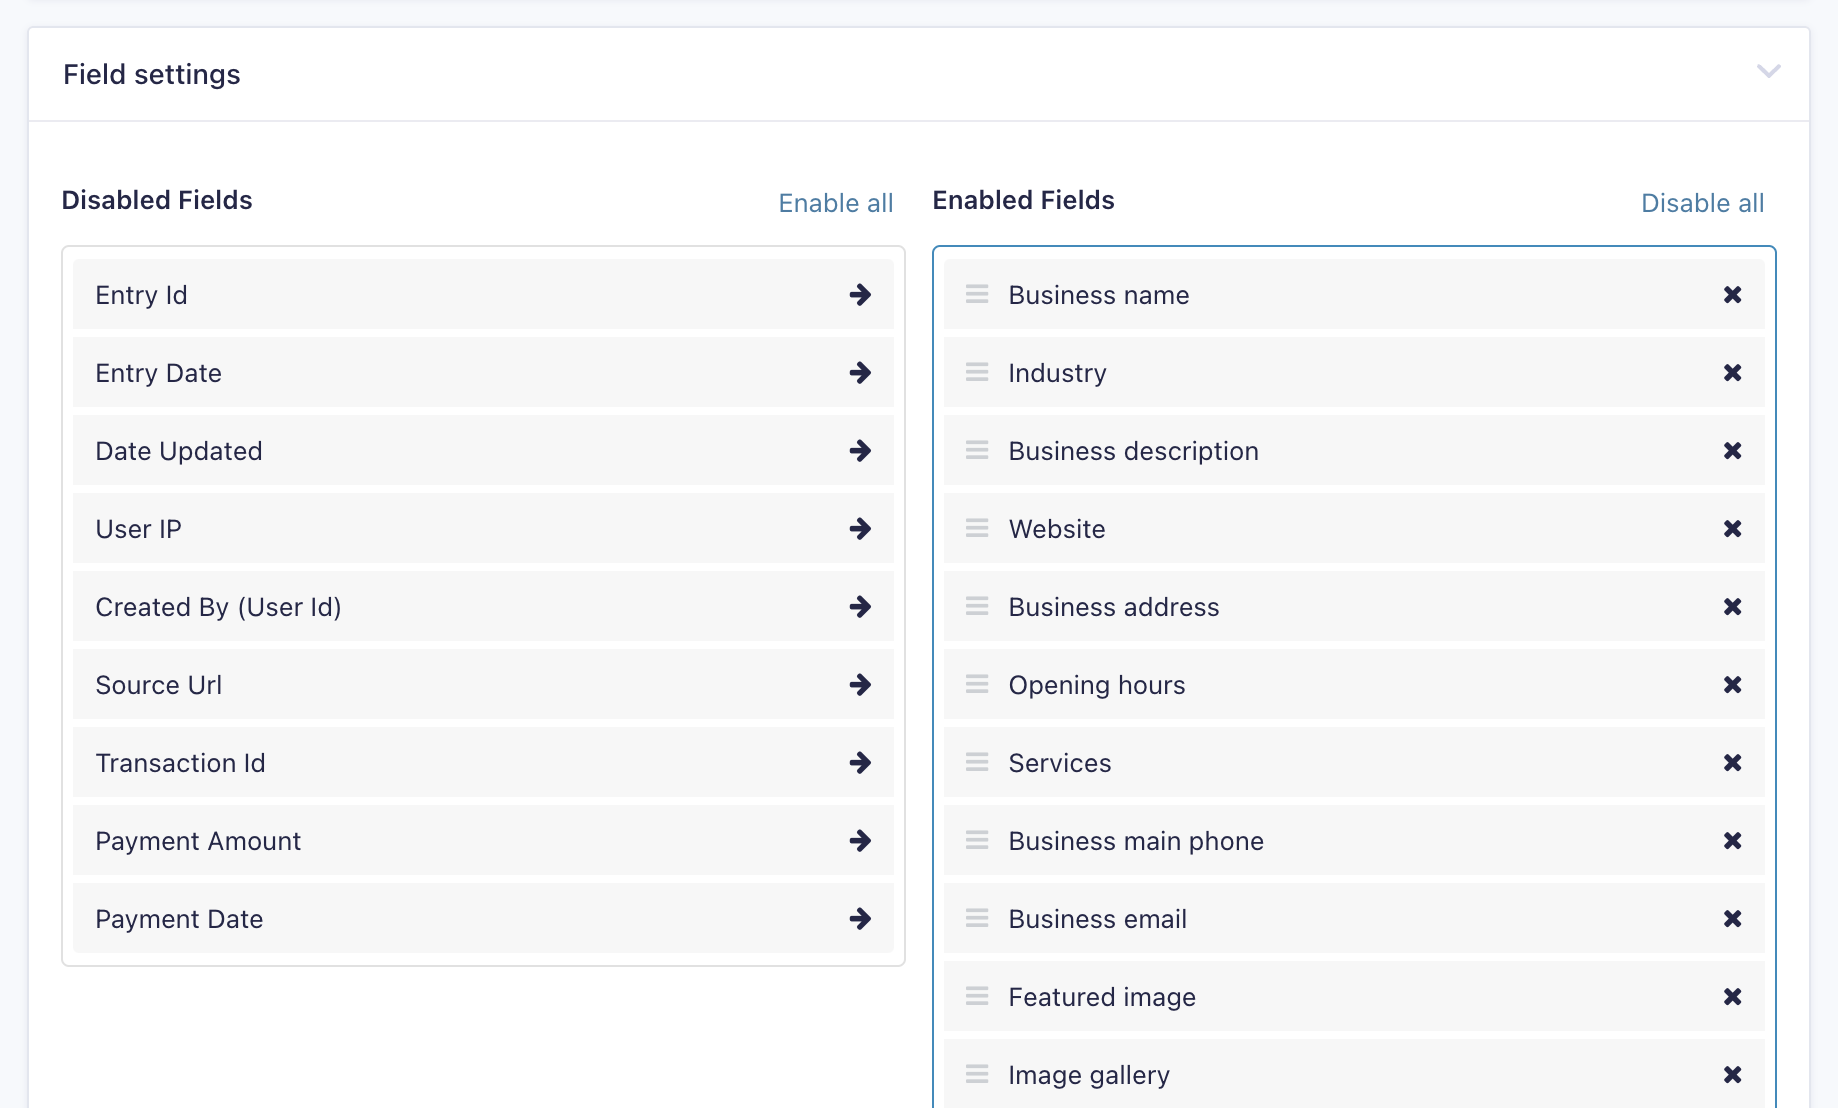Click the Enable all link
This screenshot has width=1838, height=1108.
(835, 202)
